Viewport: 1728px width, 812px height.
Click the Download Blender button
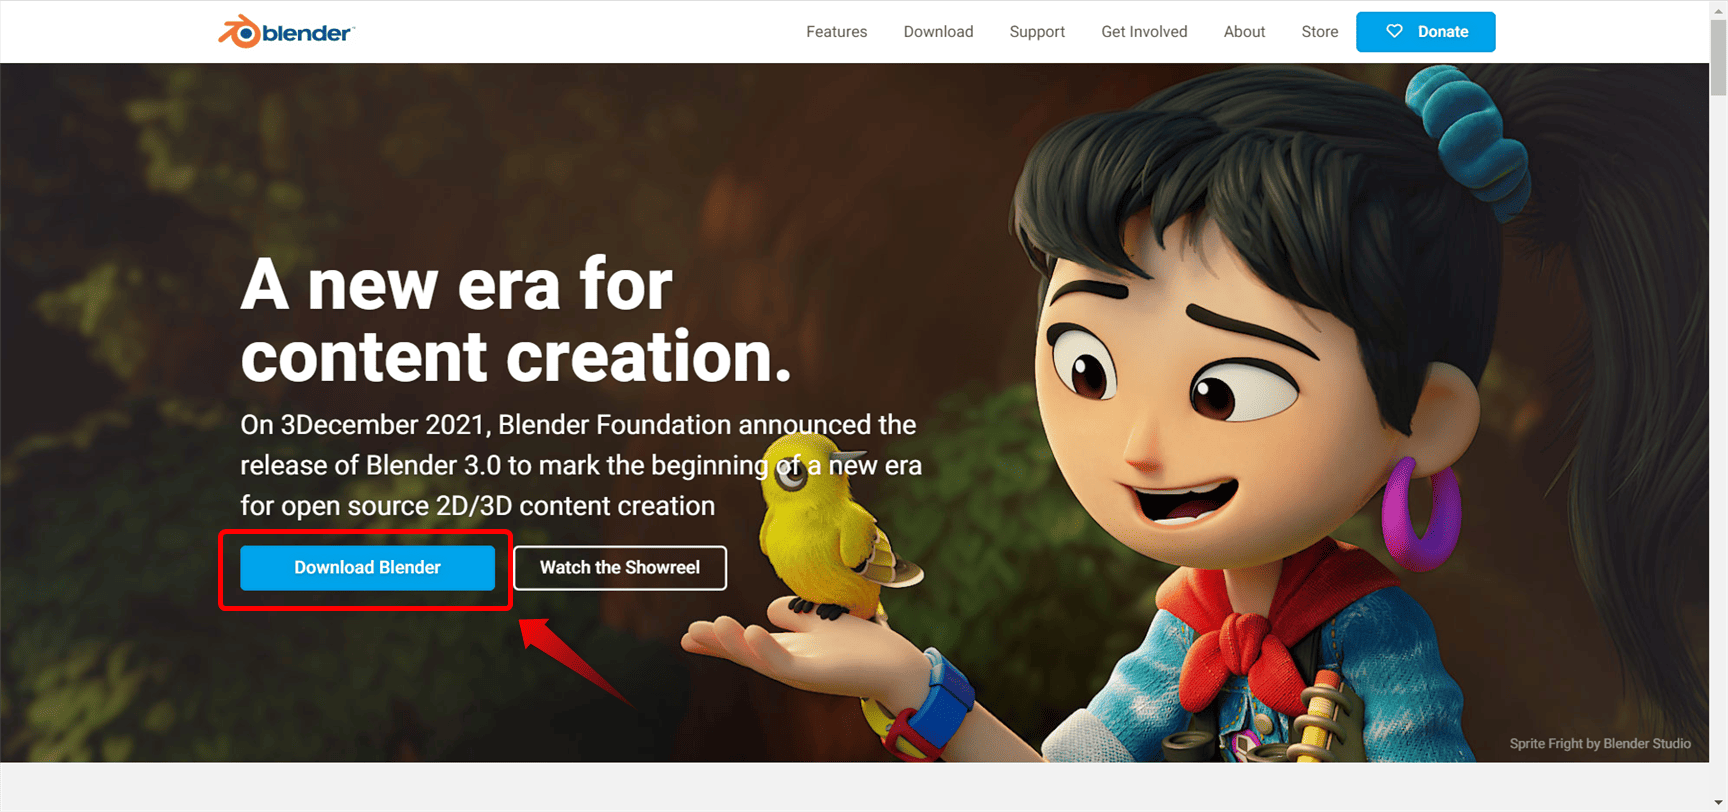point(367,568)
